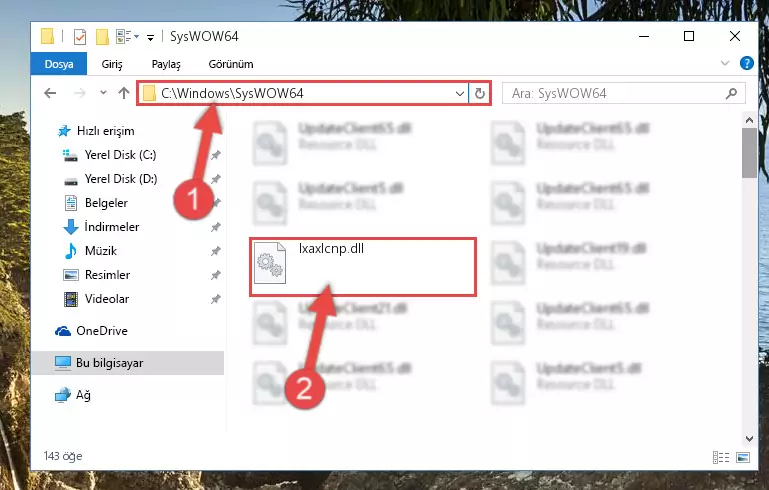Click the Back navigation arrow
This screenshot has height=490, width=769.
click(x=50, y=93)
